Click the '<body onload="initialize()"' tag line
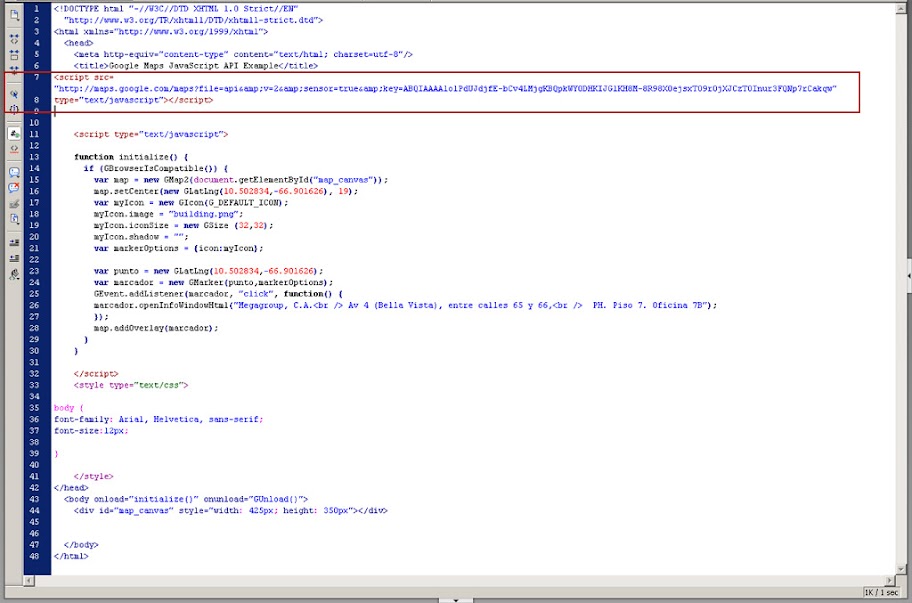This screenshot has height=603, width=912. [186, 499]
